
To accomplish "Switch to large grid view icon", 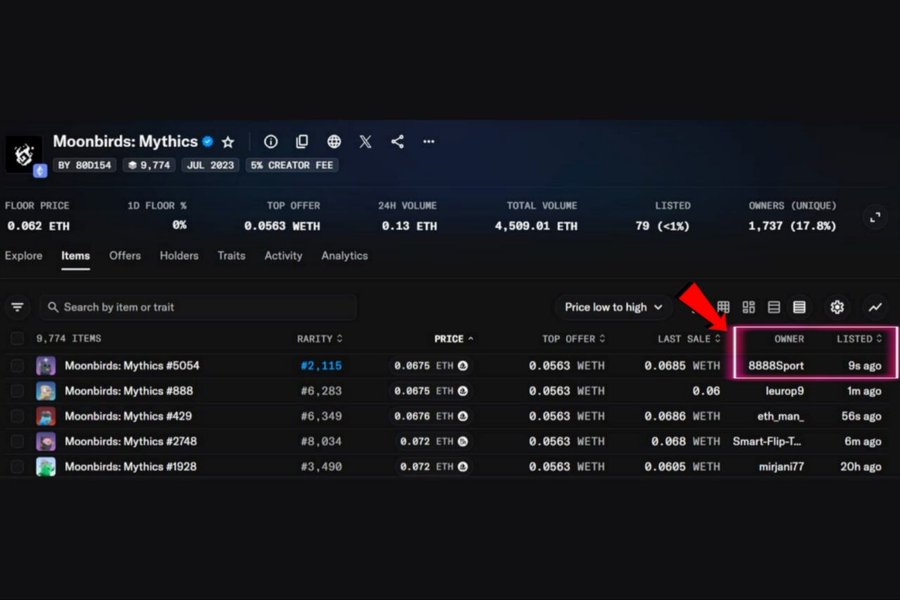I will (x=748, y=307).
